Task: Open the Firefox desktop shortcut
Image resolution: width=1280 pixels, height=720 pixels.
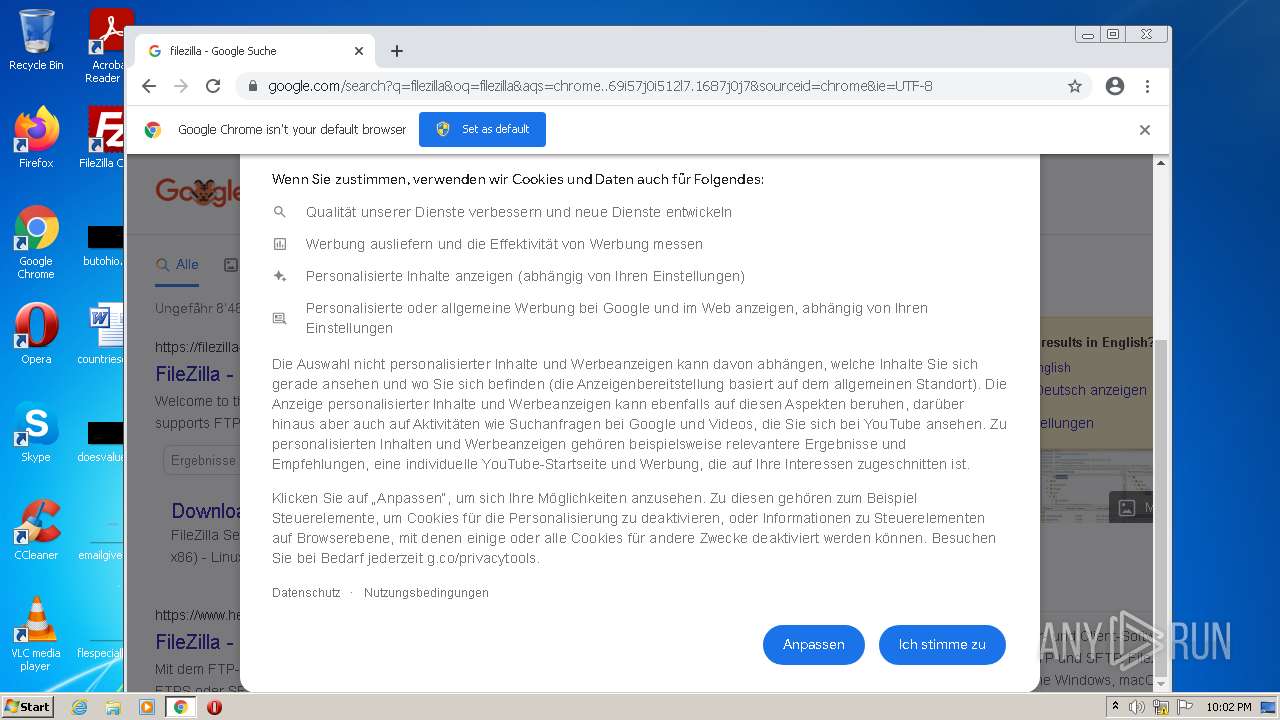Action: pos(36,138)
